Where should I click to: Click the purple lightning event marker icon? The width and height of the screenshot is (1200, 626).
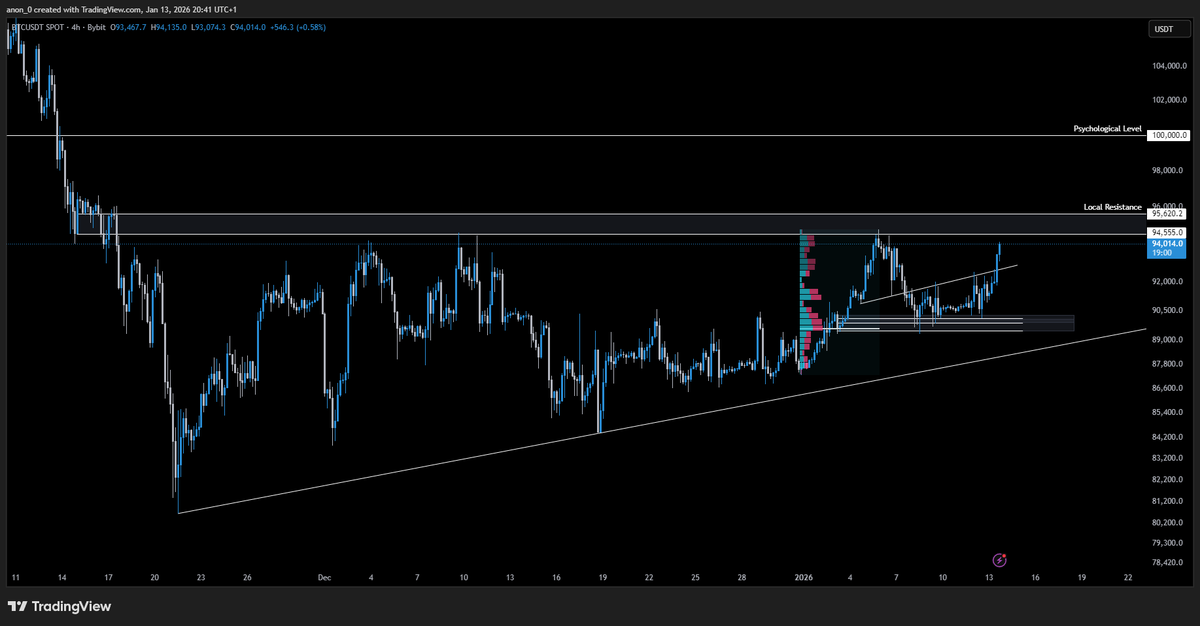pyautogui.click(x=999, y=561)
